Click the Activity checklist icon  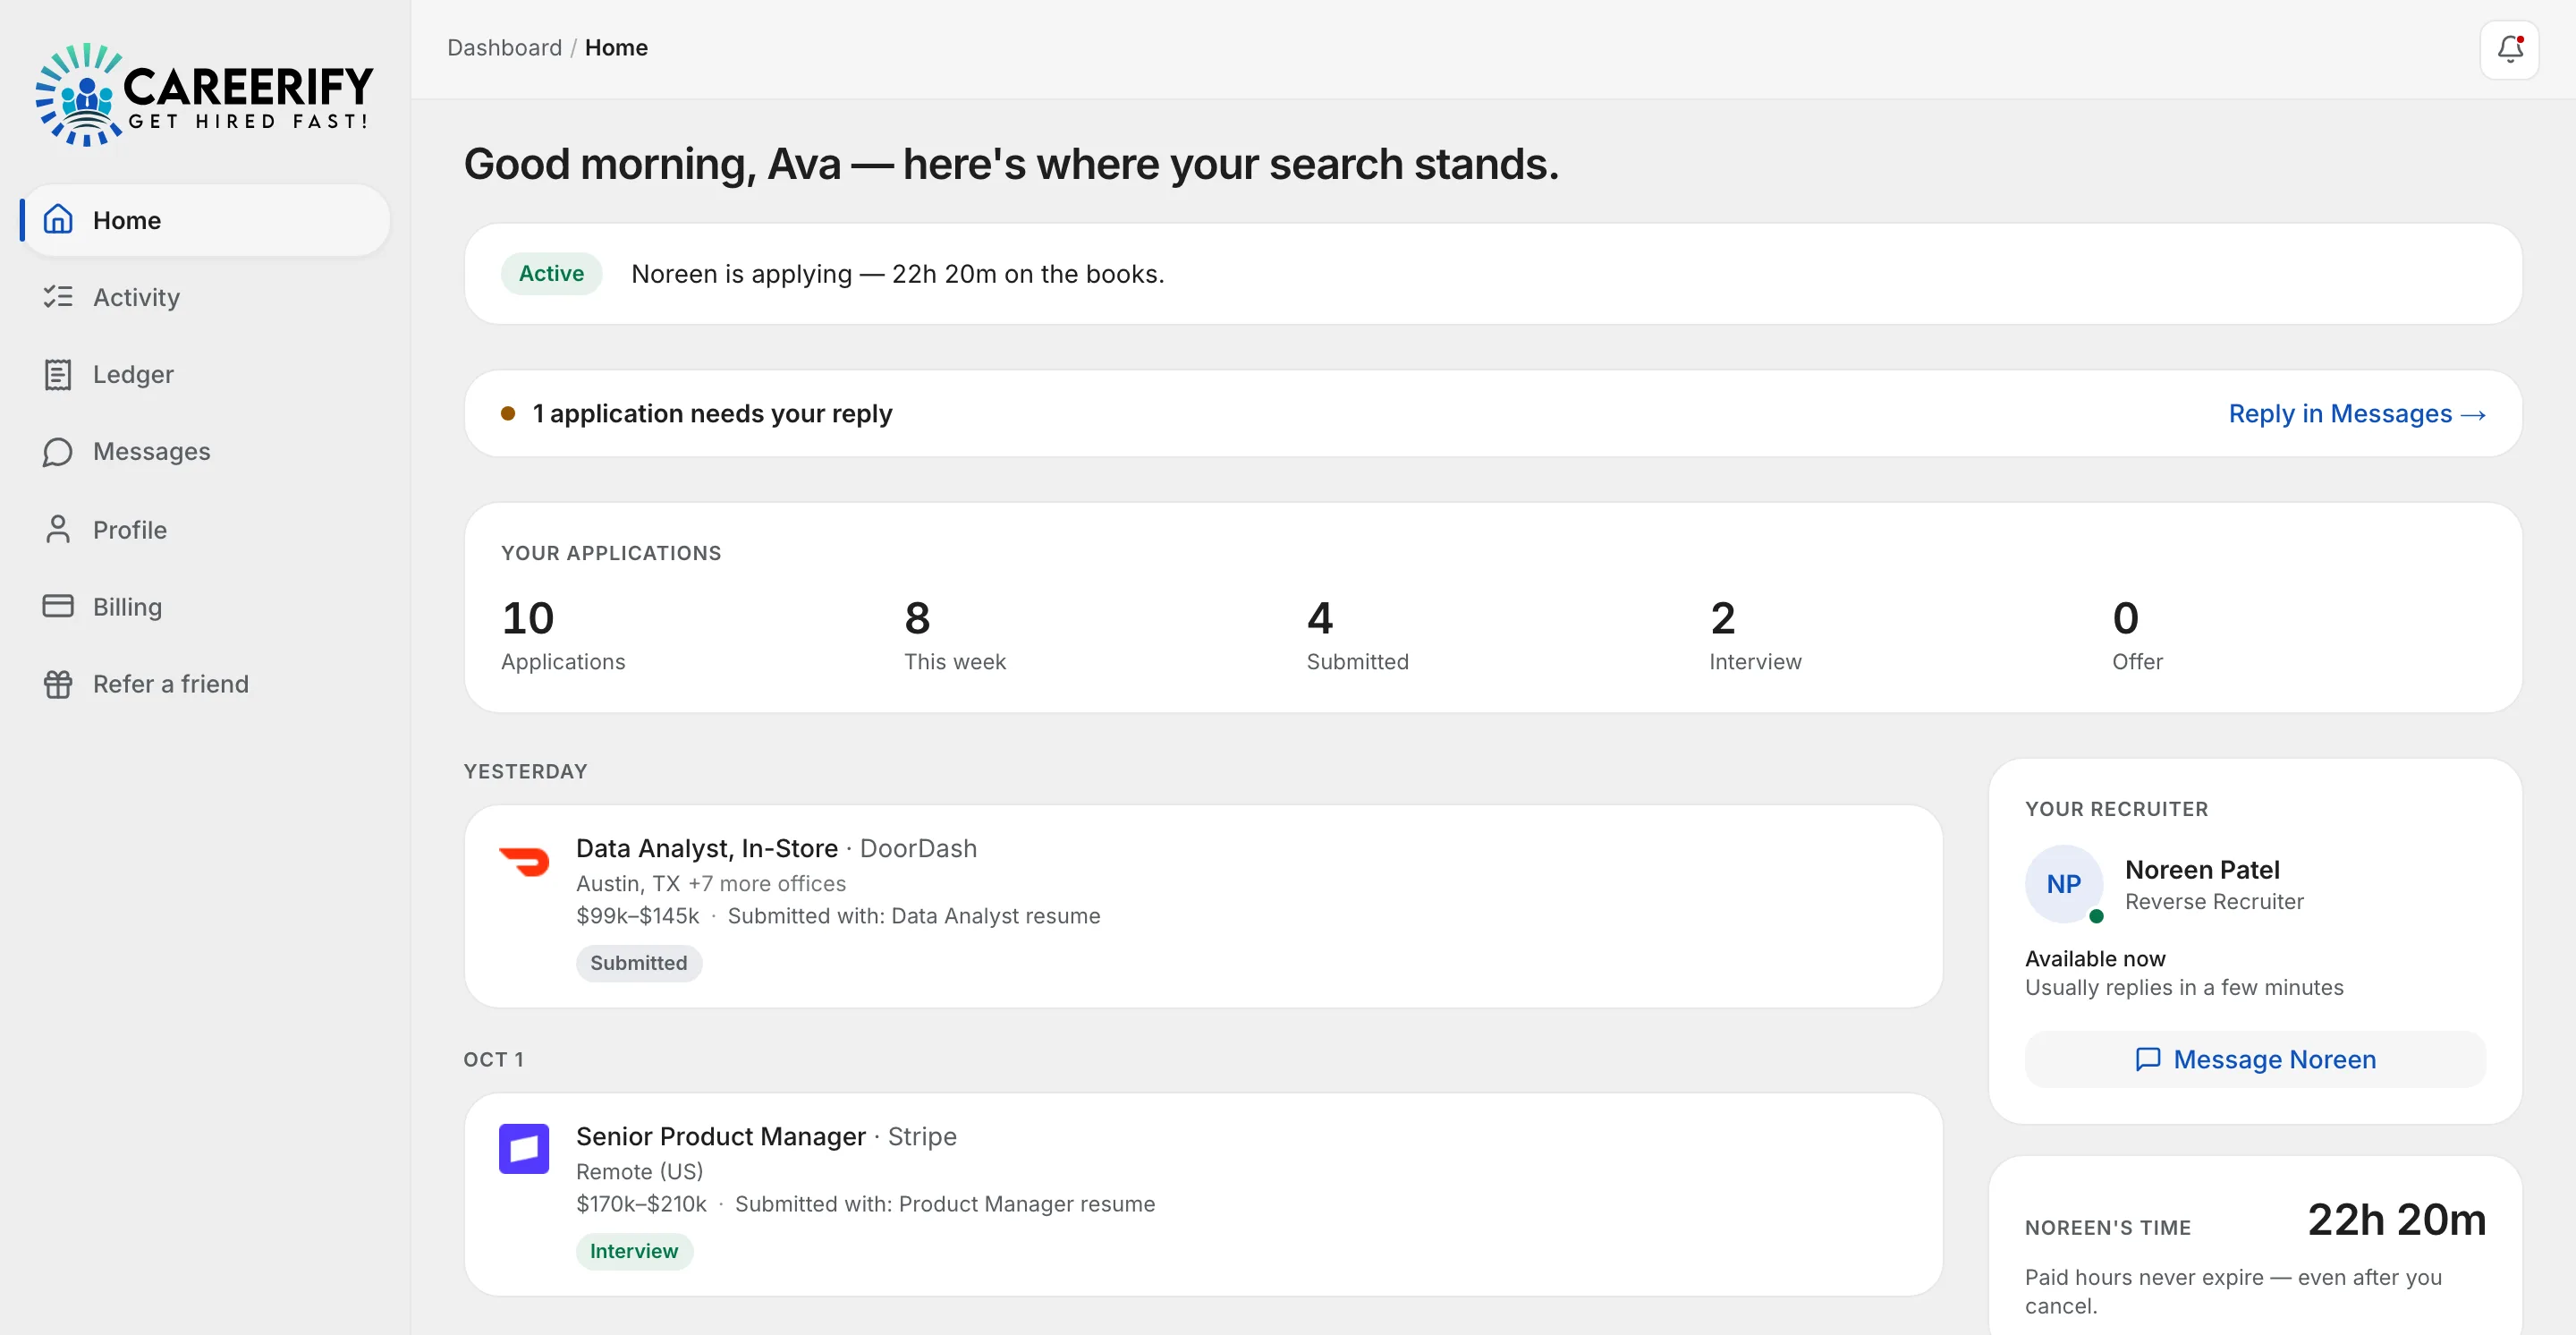coord(58,296)
